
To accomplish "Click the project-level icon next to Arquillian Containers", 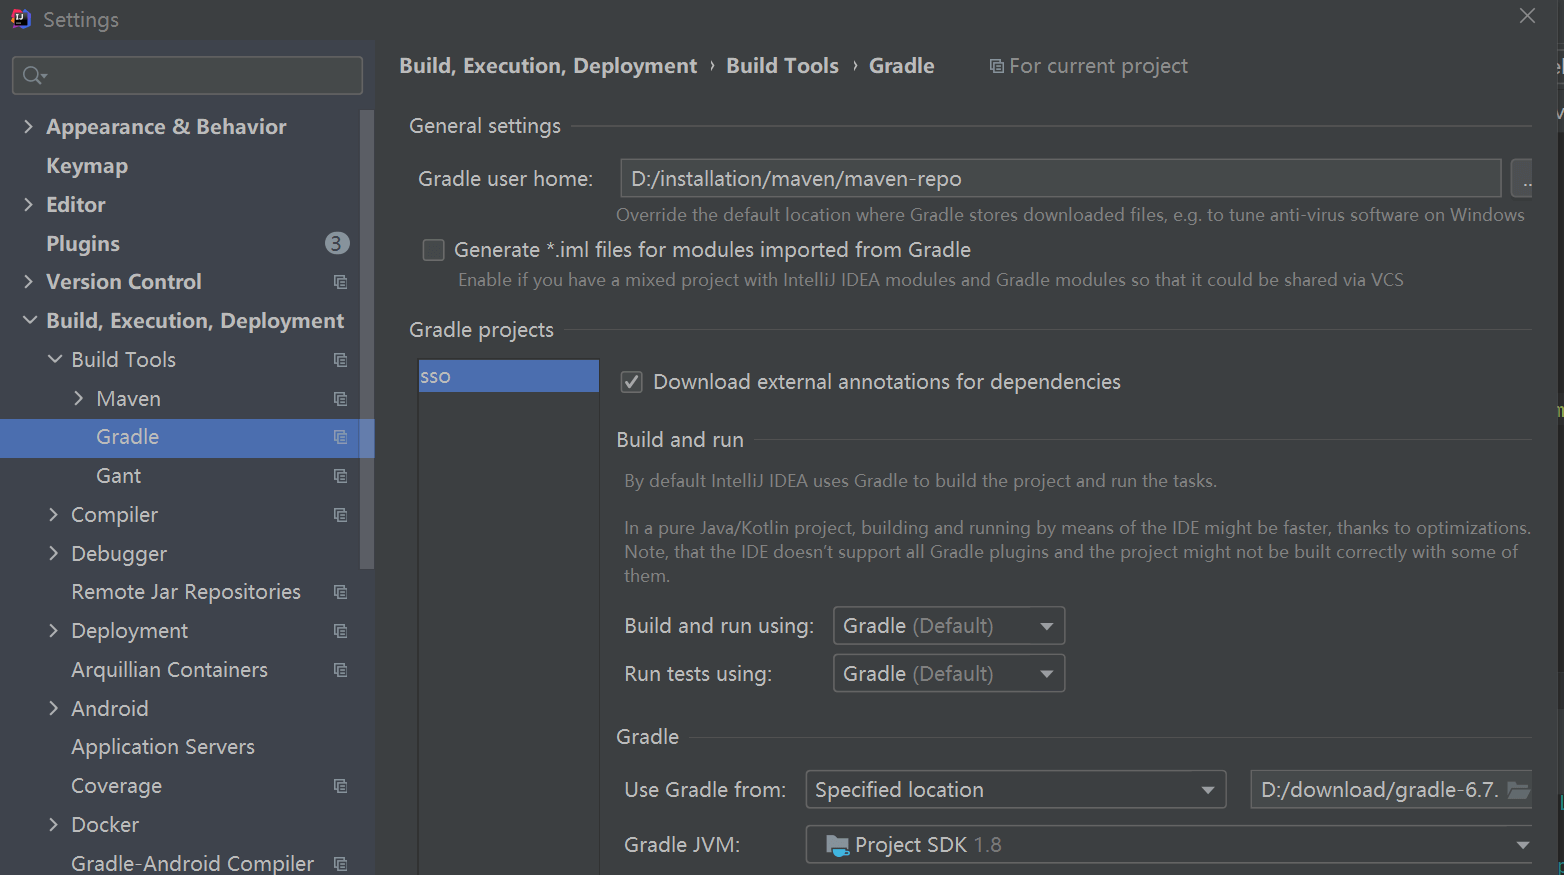I will tap(340, 670).
